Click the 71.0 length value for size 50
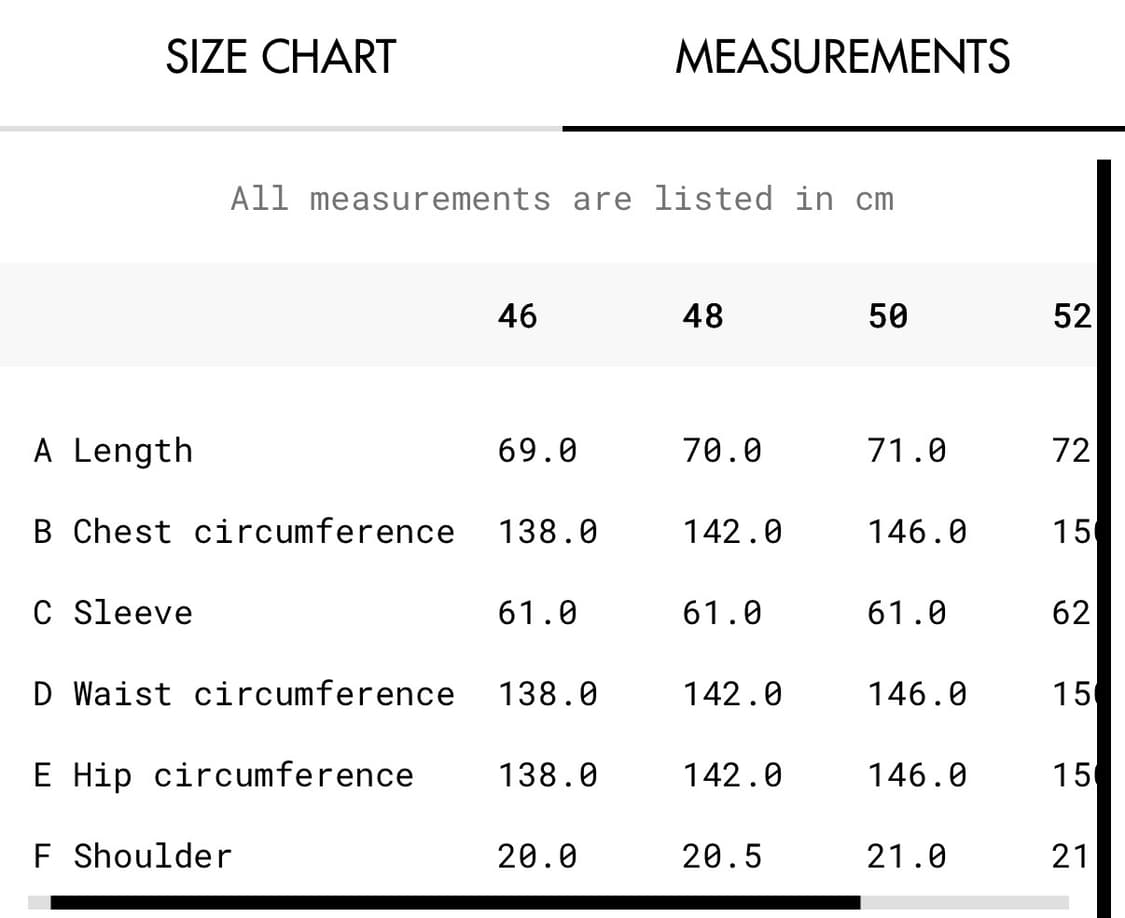This screenshot has width=1125, height=918. point(907,451)
